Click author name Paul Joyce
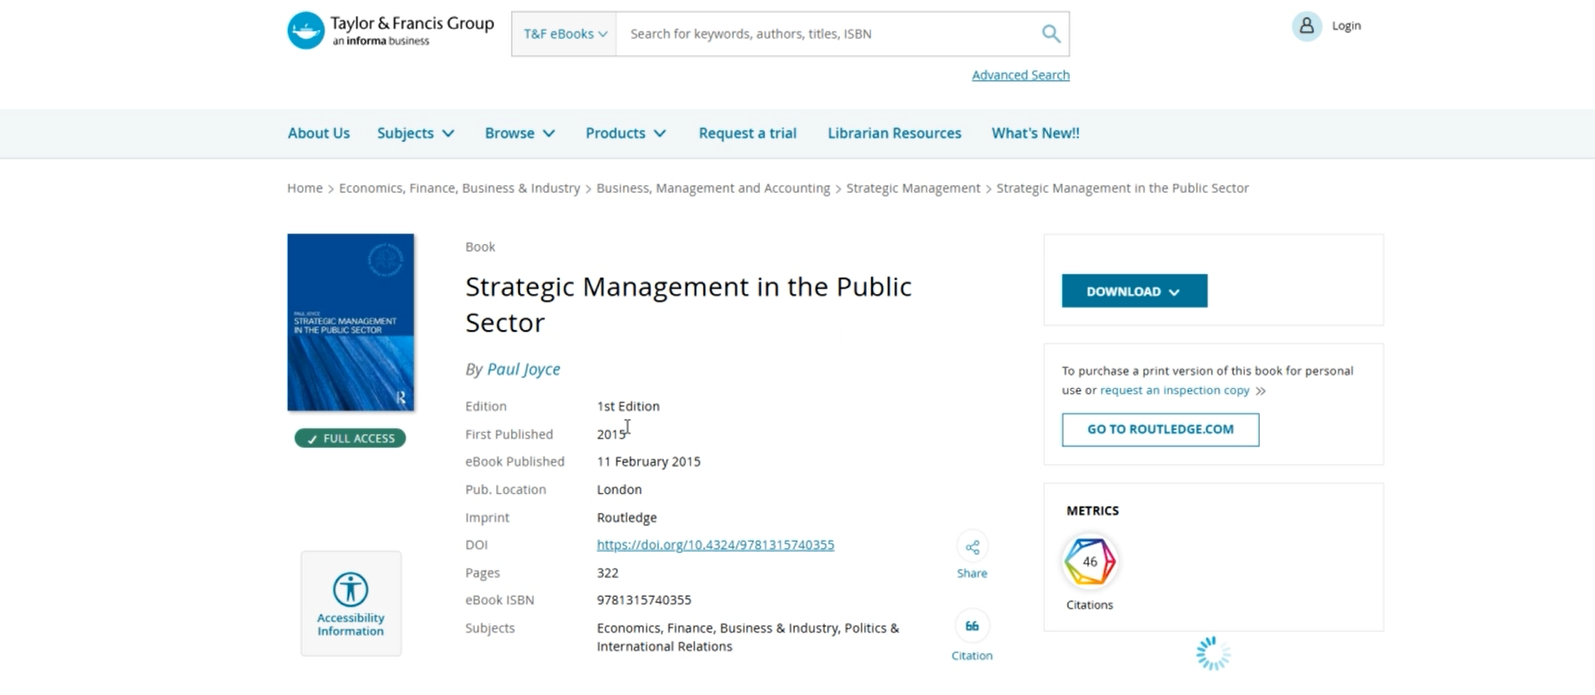This screenshot has height=695, width=1595. (x=523, y=369)
